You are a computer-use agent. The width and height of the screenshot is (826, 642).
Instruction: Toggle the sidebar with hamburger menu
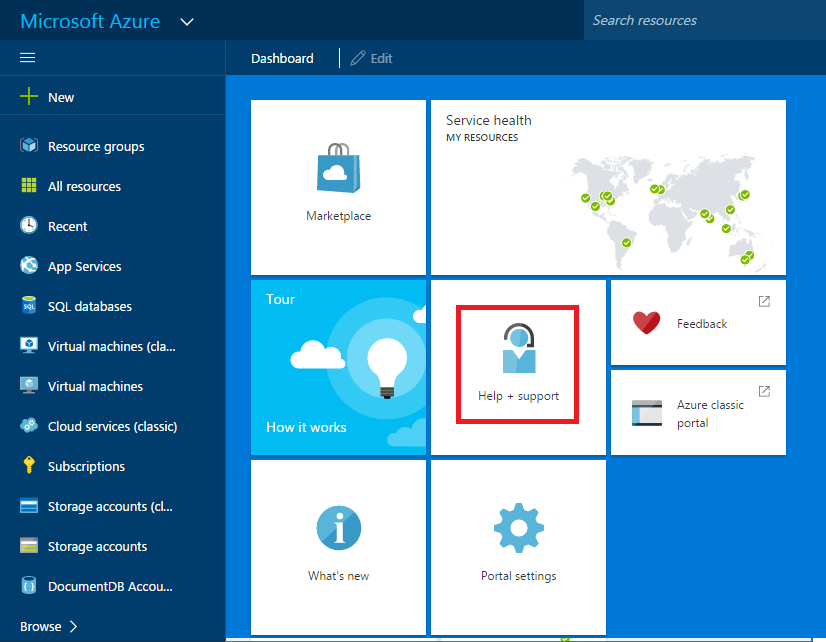[27, 57]
